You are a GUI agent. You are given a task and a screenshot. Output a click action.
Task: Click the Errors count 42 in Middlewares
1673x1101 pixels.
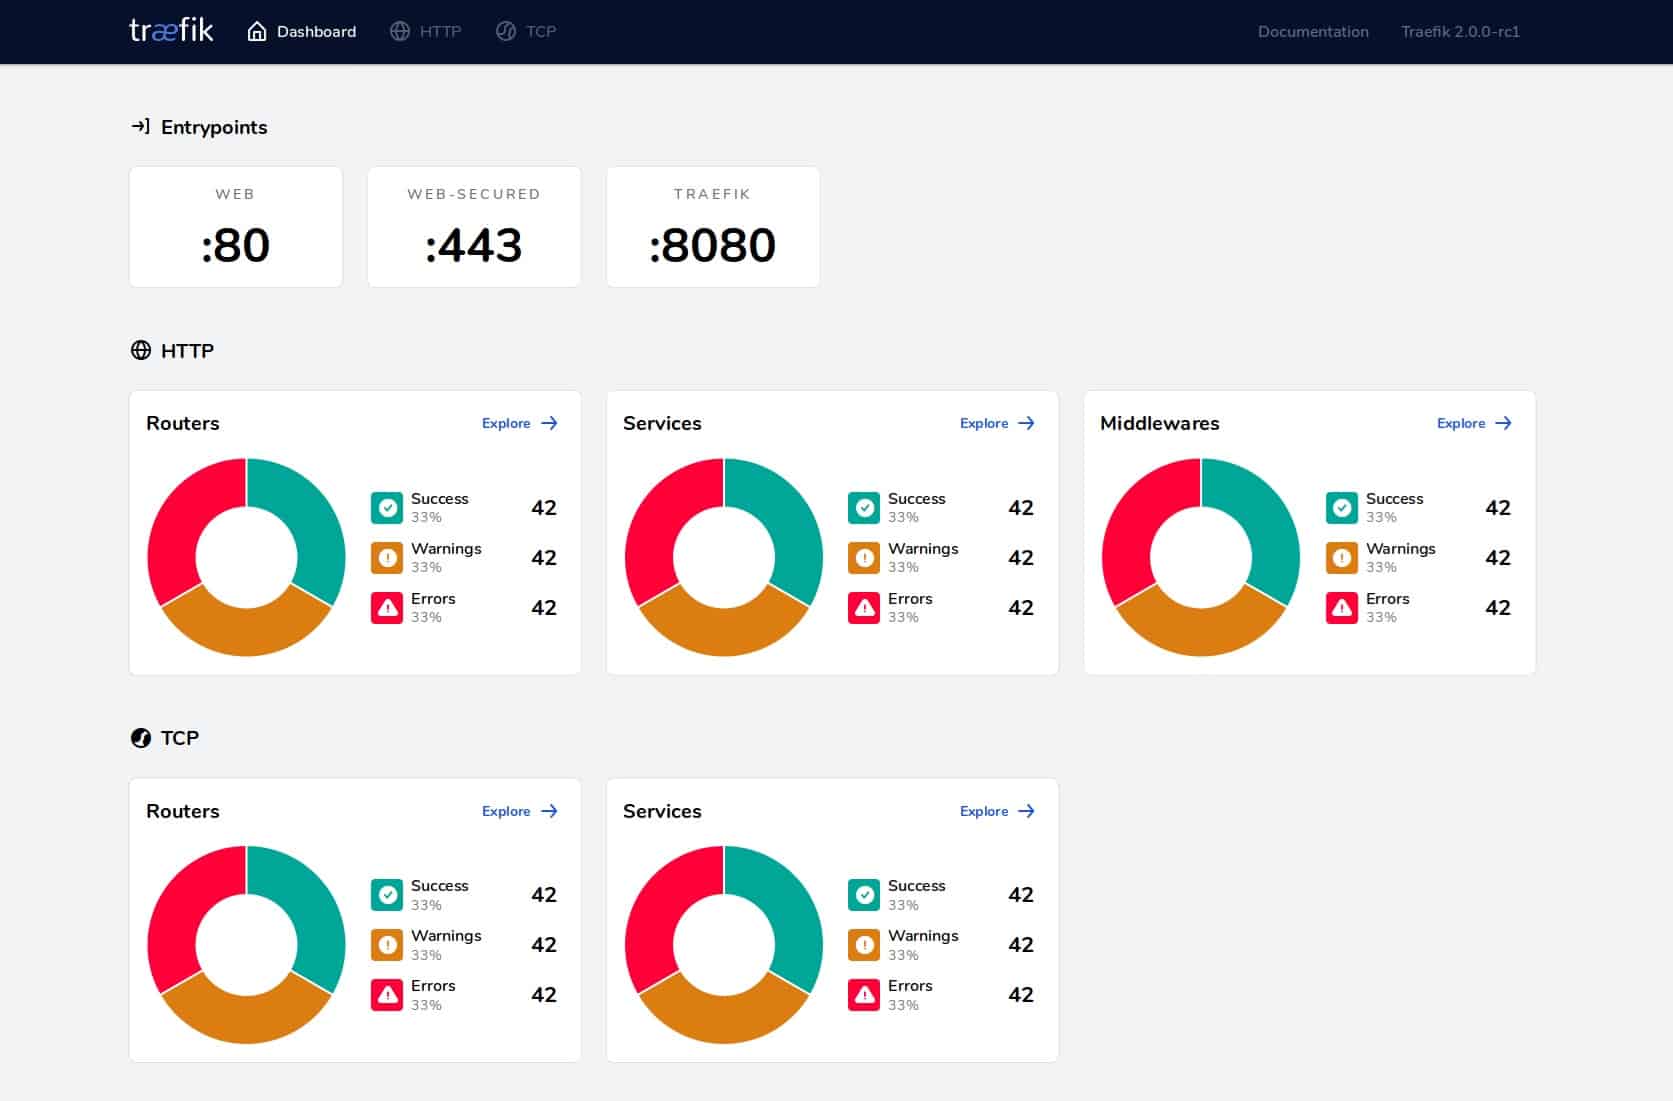pyautogui.click(x=1498, y=608)
